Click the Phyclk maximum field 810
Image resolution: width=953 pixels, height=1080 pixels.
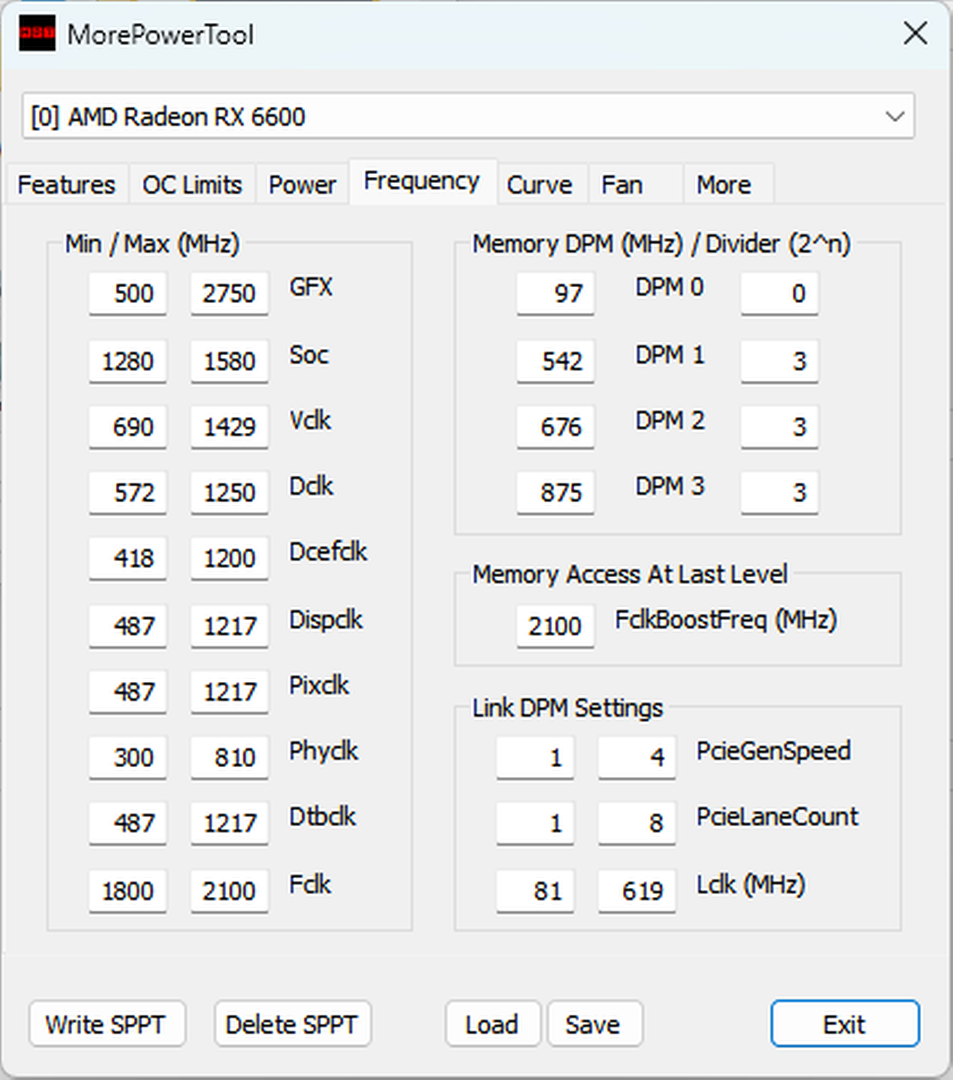point(229,758)
